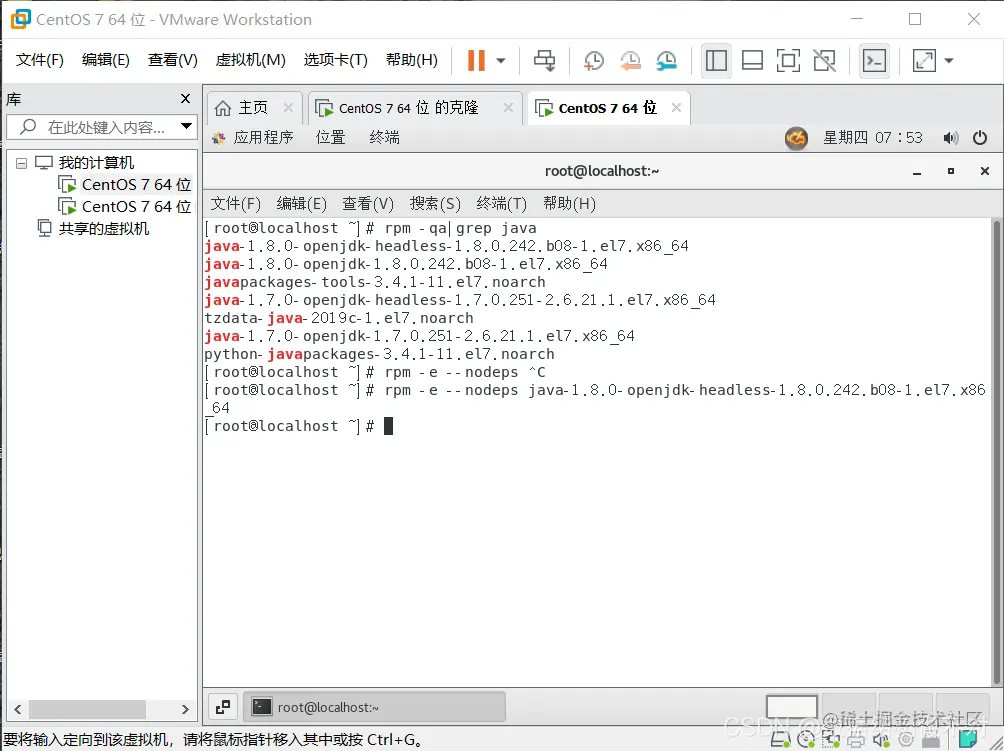Take a snapshot with the clock-plus icon

point(594,61)
